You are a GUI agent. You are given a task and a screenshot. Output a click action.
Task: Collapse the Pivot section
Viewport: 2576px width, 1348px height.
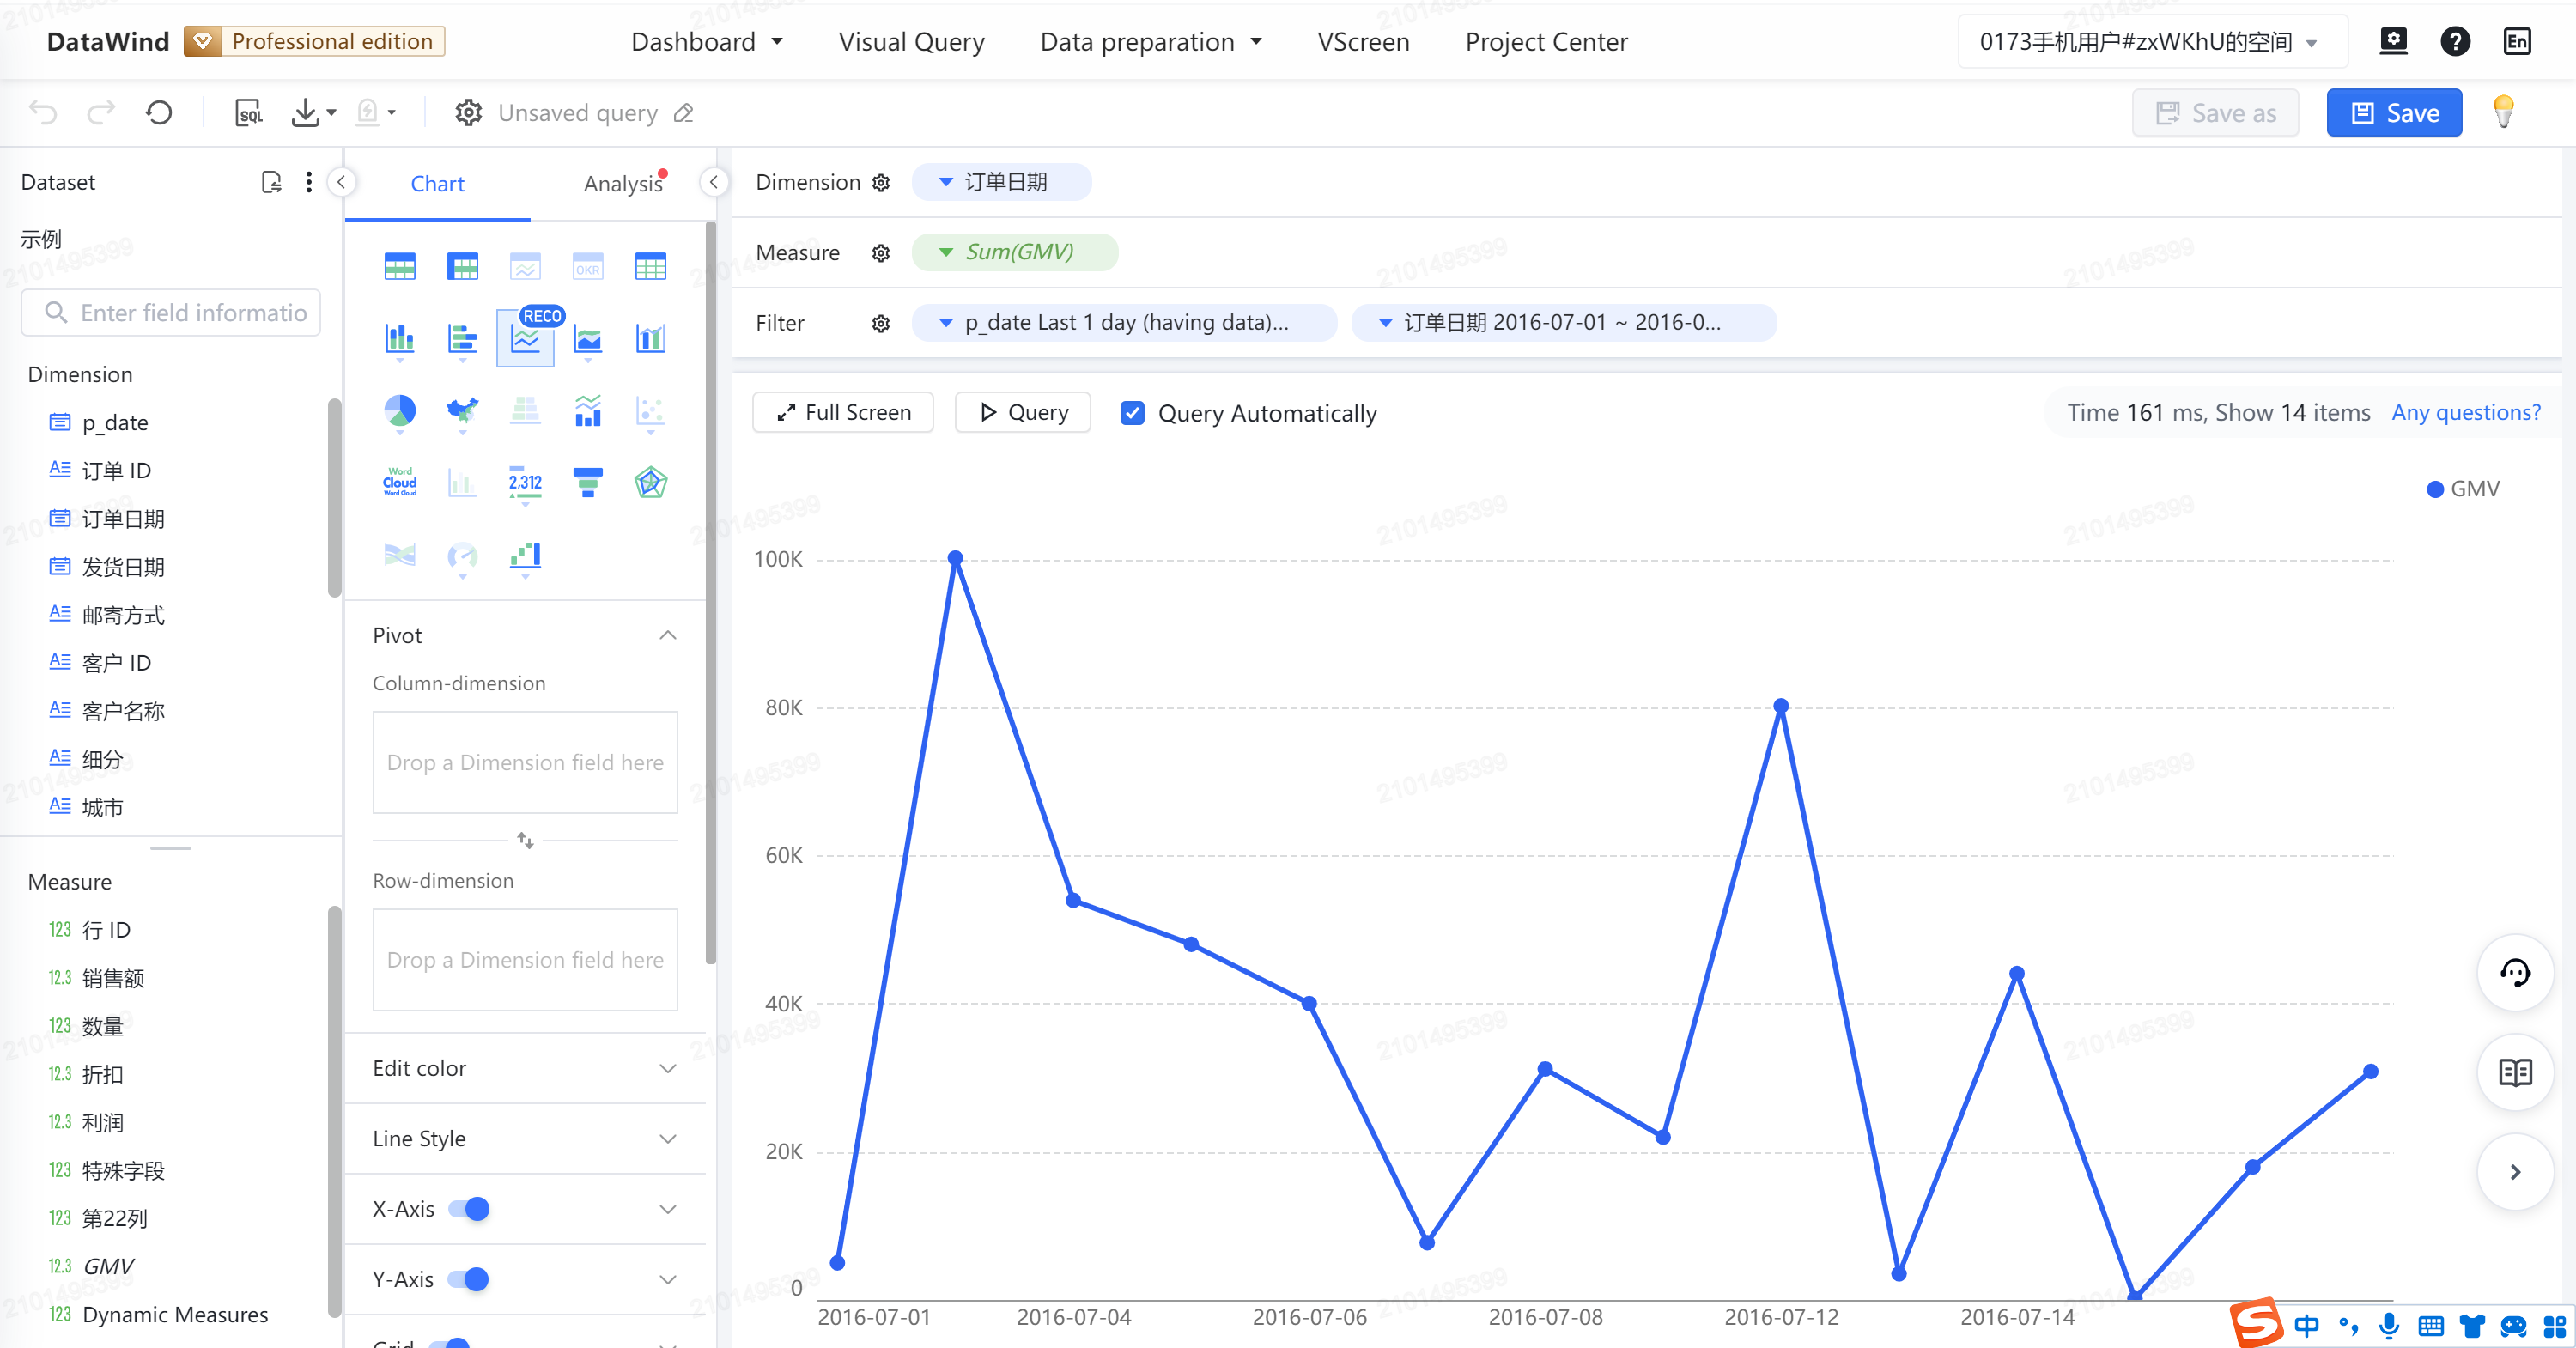coord(668,636)
